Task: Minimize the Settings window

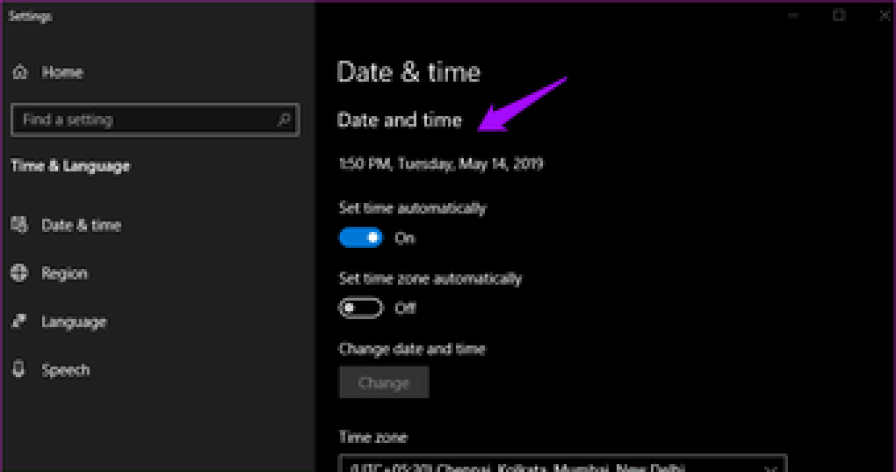Action: (792, 15)
